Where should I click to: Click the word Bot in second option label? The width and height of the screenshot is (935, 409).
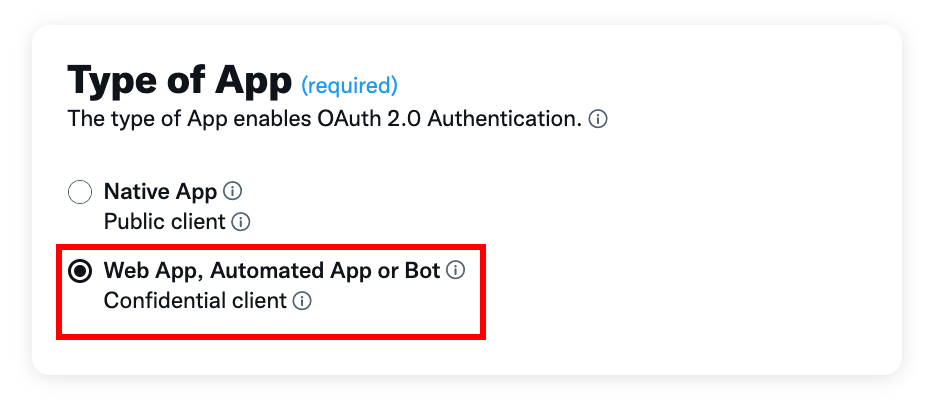(422, 271)
